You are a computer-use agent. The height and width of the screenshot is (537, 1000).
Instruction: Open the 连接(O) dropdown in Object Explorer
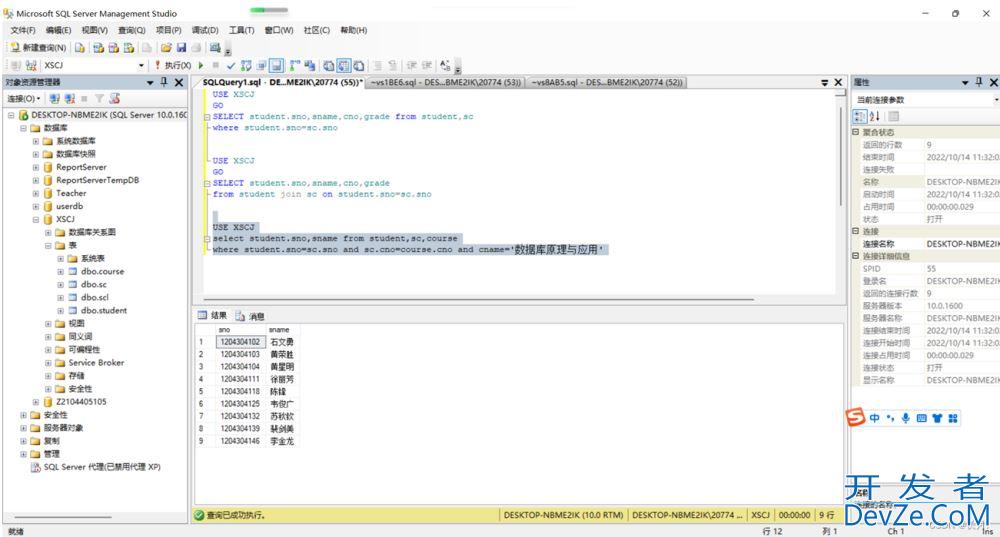[24, 99]
